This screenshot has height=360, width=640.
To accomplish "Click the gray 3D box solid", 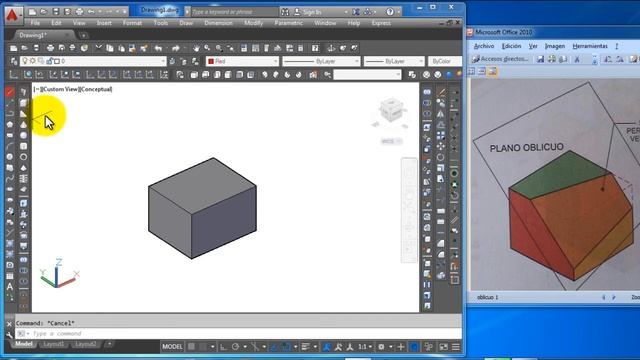I will coord(202,208).
